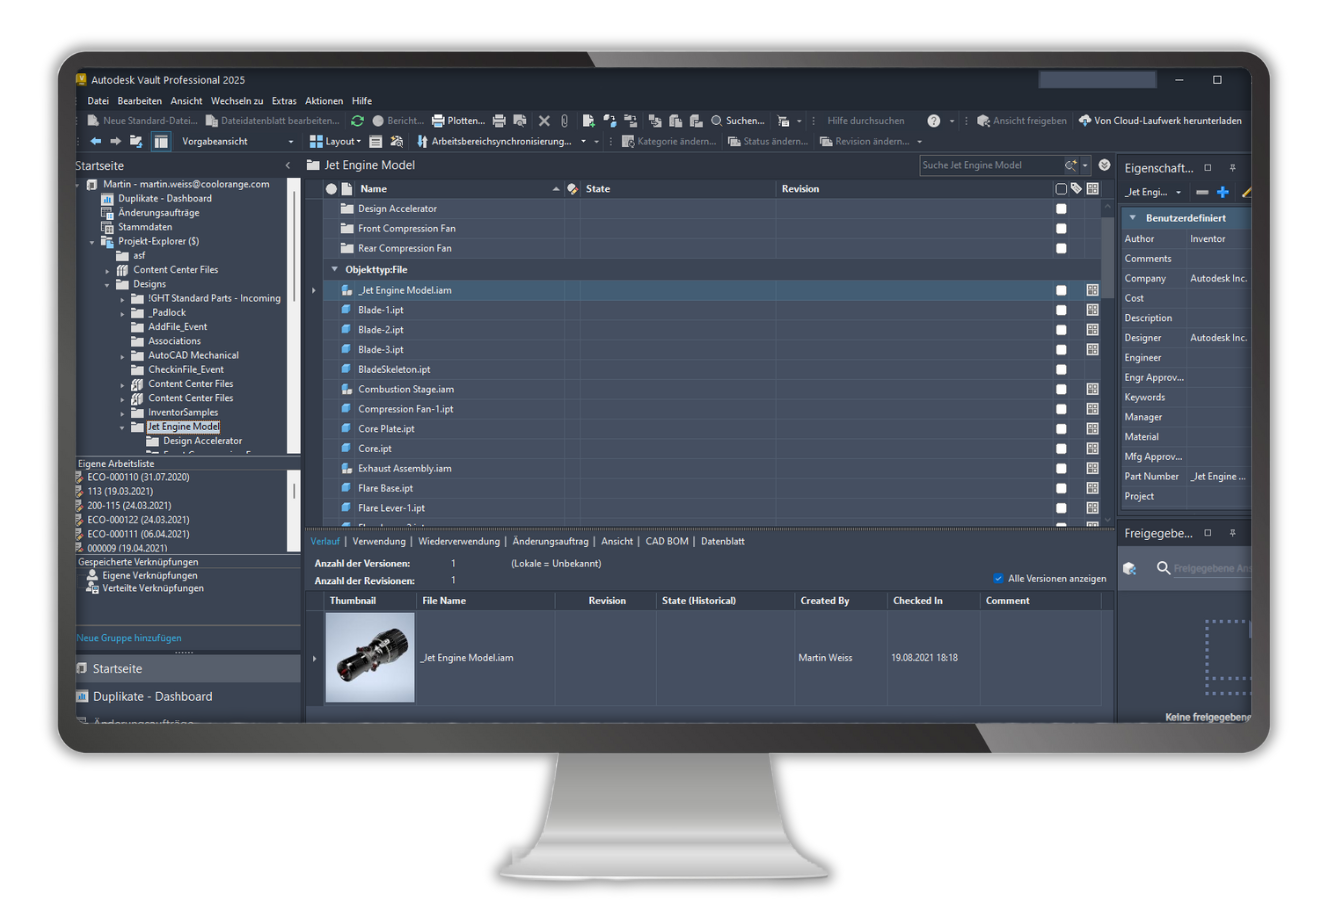Tick the checkbox for Flare Base.ipt
This screenshot has height=923, width=1334.
tap(1061, 489)
